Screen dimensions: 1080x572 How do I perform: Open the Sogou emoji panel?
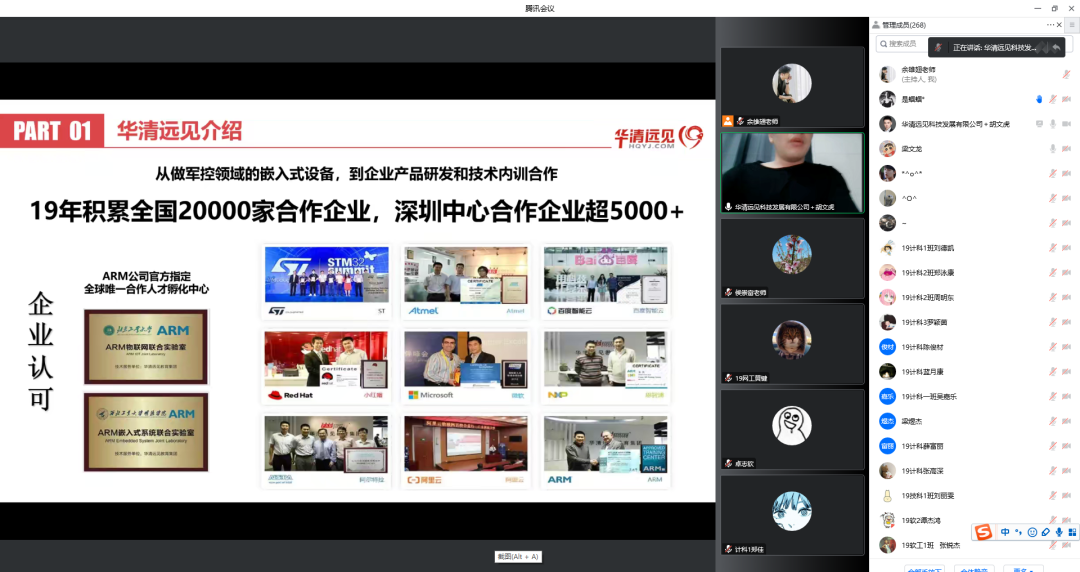pyautogui.click(x=1032, y=532)
